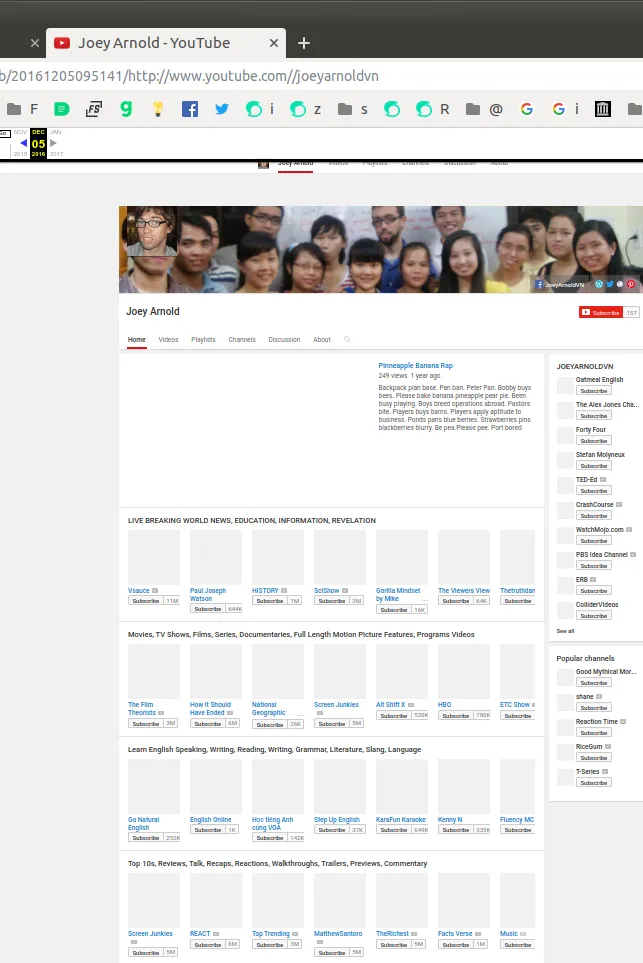643x963 pixels.
Task: Open Pinneapple Banana Rap video link
Action: pos(415,365)
